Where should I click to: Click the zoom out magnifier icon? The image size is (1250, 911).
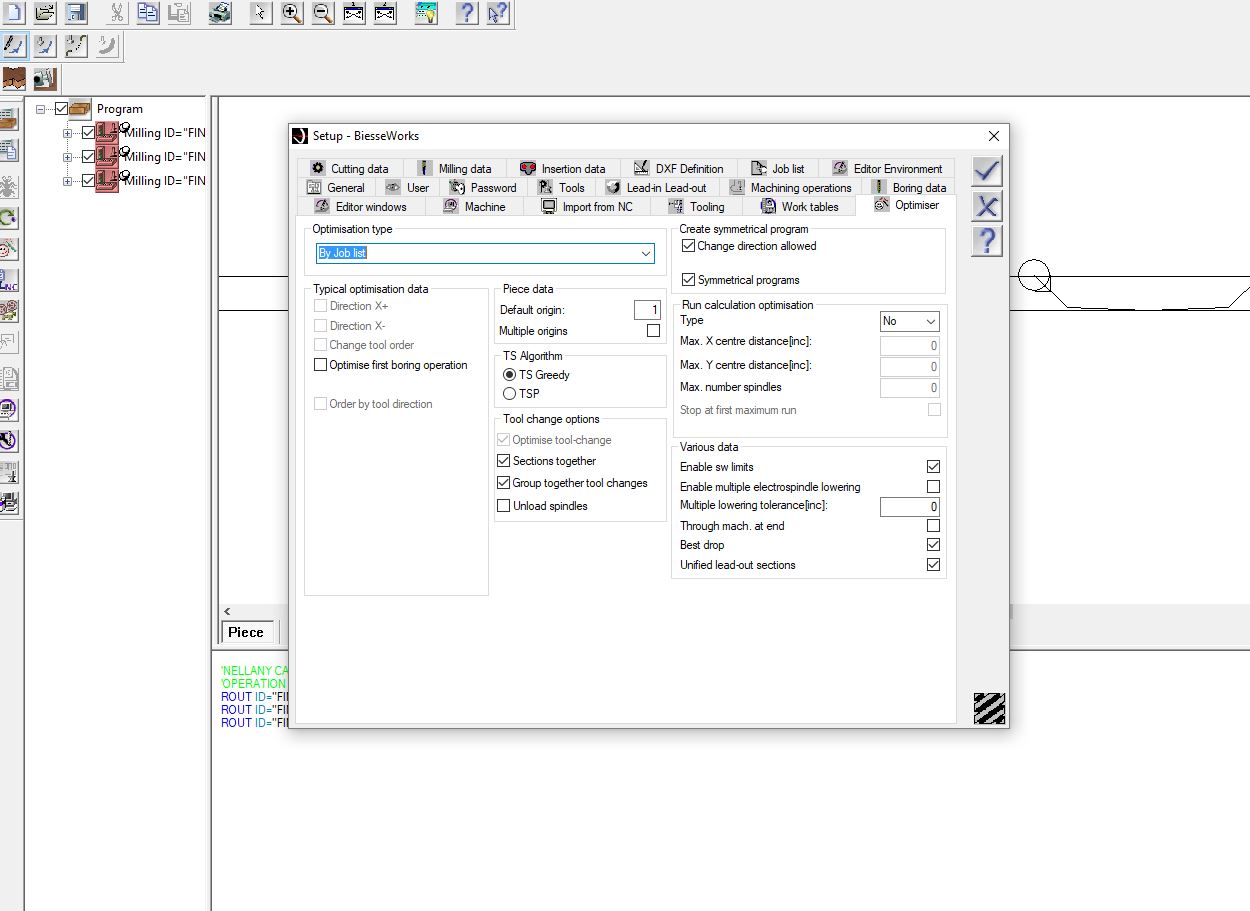[323, 13]
